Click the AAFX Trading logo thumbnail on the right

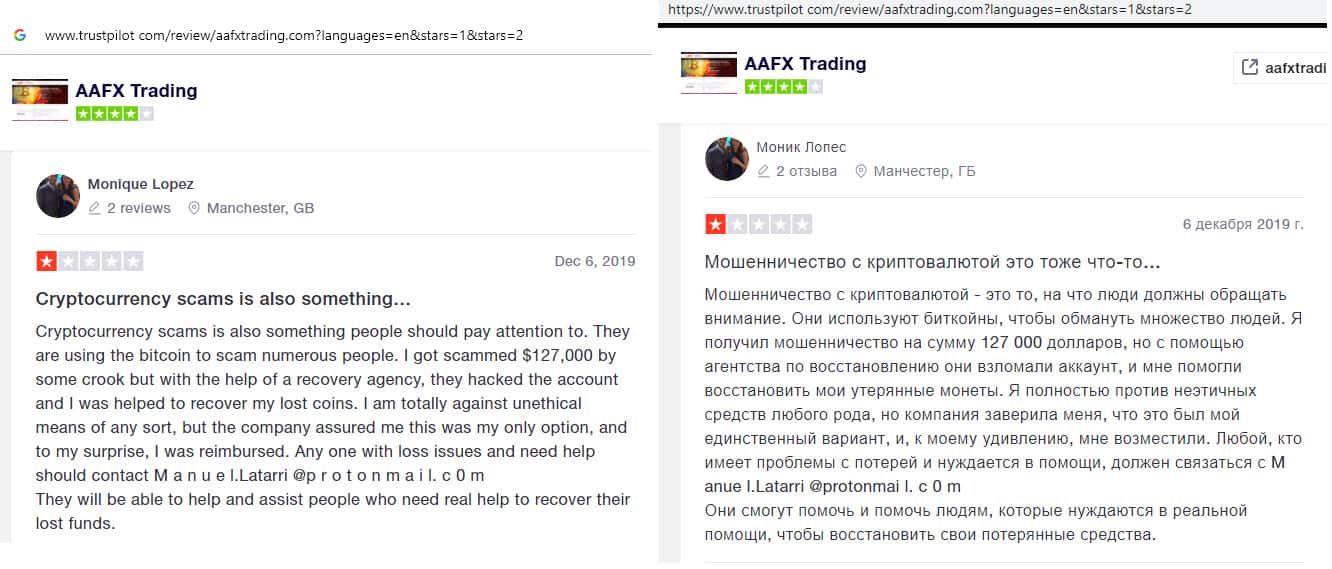pos(708,73)
